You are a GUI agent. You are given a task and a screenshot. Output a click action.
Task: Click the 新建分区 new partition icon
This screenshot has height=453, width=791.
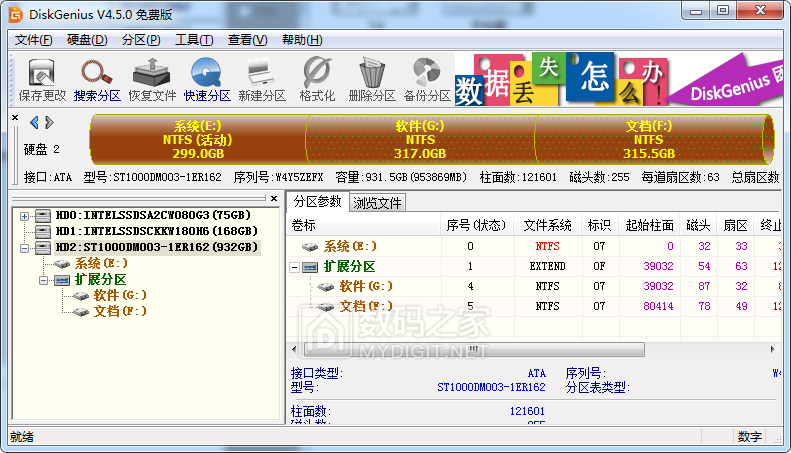coord(261,80)
